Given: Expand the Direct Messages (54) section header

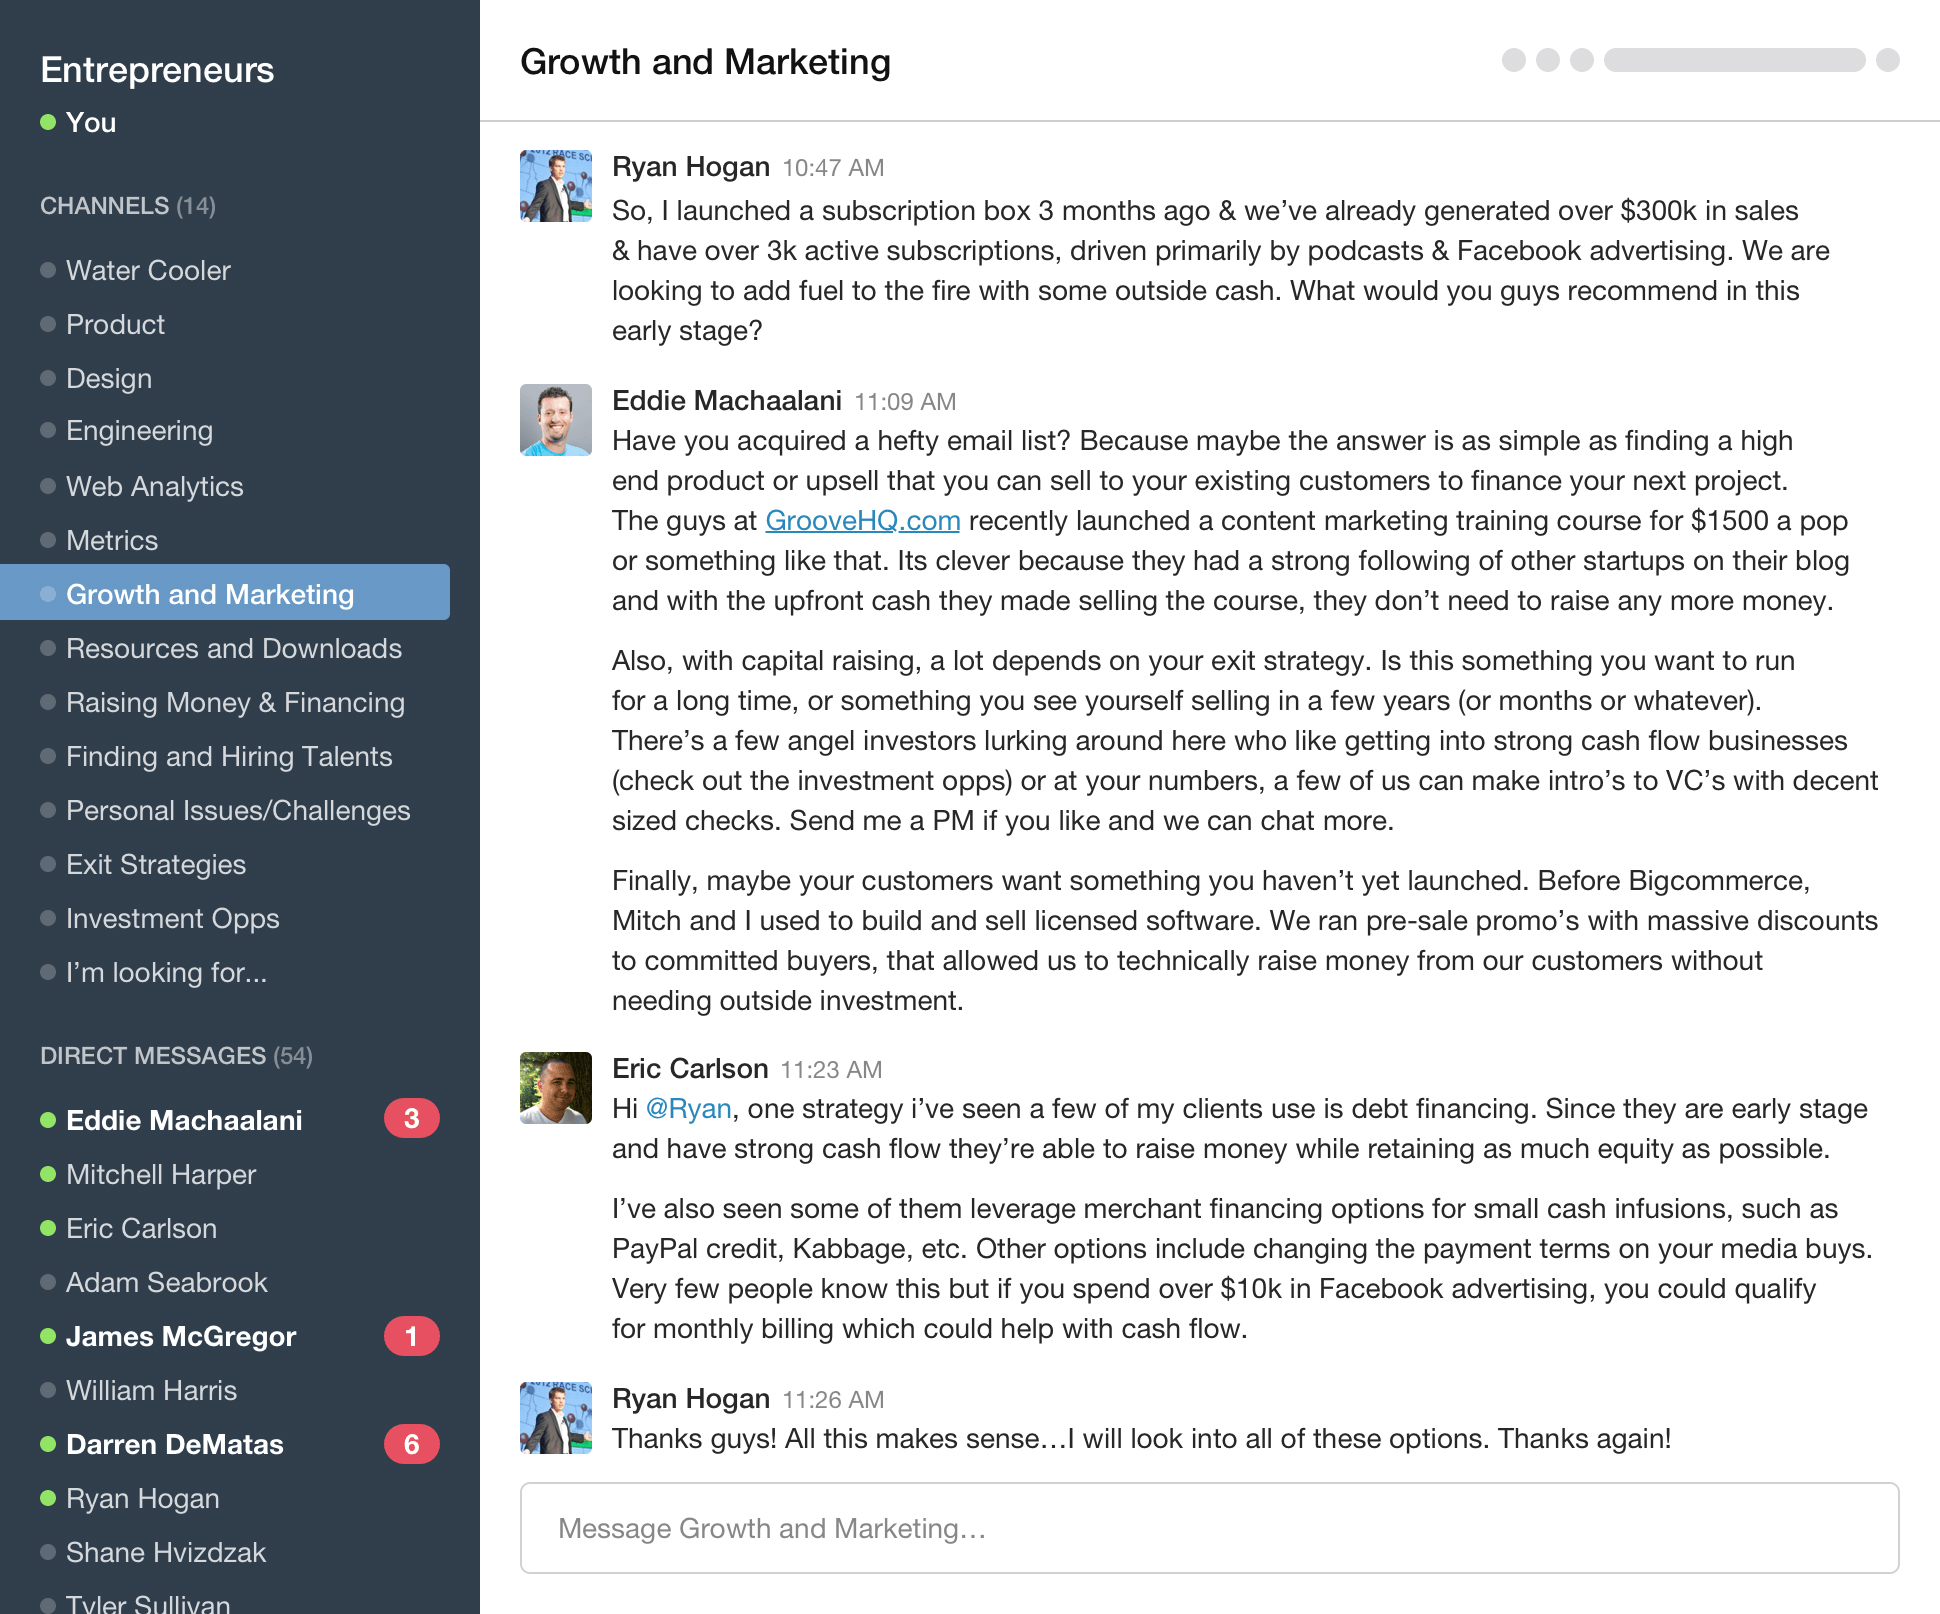Looking at the screenshot, I should (x=176, y=1056).
